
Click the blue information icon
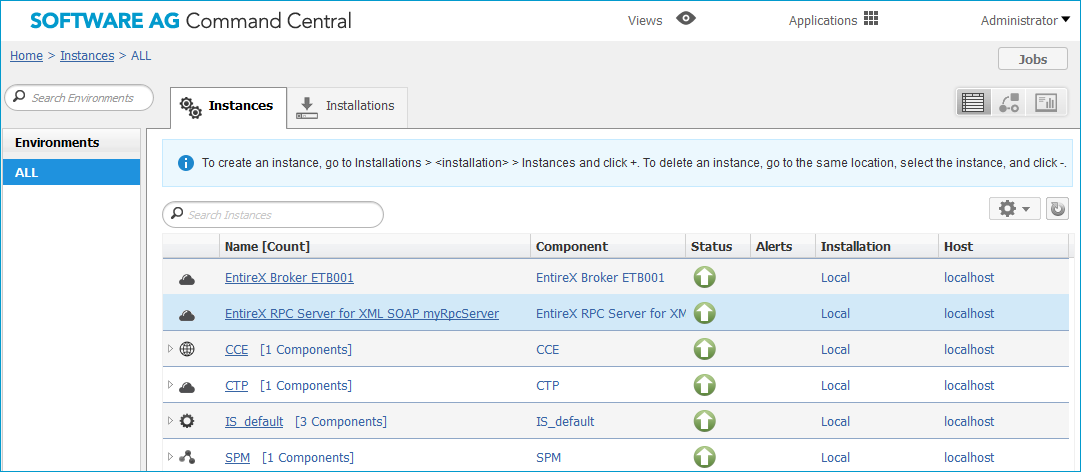pyautogui.click(x=185, y=163)
